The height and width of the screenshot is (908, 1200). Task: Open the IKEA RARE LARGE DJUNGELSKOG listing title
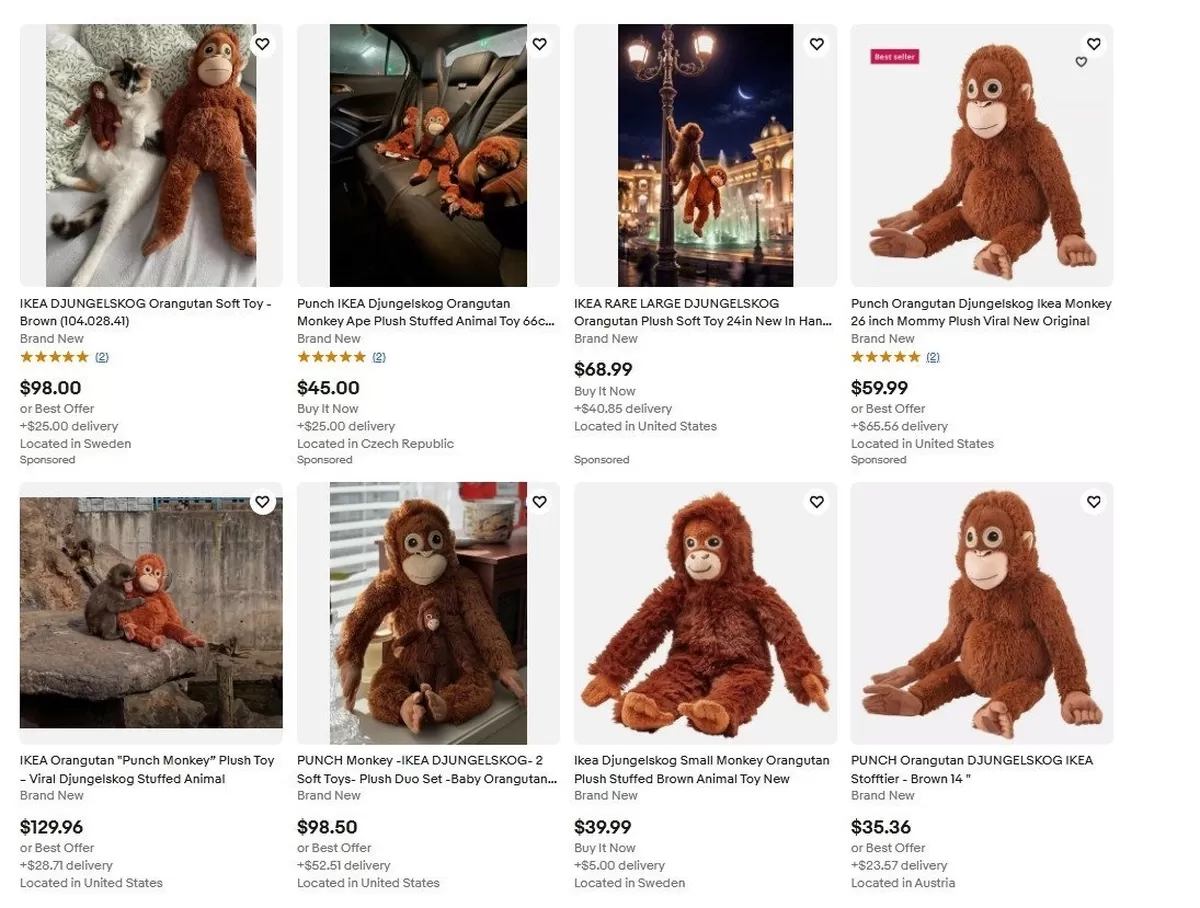coord(701,312)
